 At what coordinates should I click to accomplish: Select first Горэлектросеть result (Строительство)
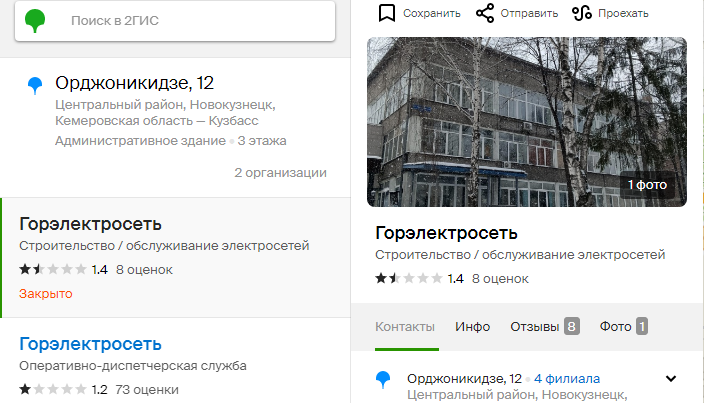(176, 258)
